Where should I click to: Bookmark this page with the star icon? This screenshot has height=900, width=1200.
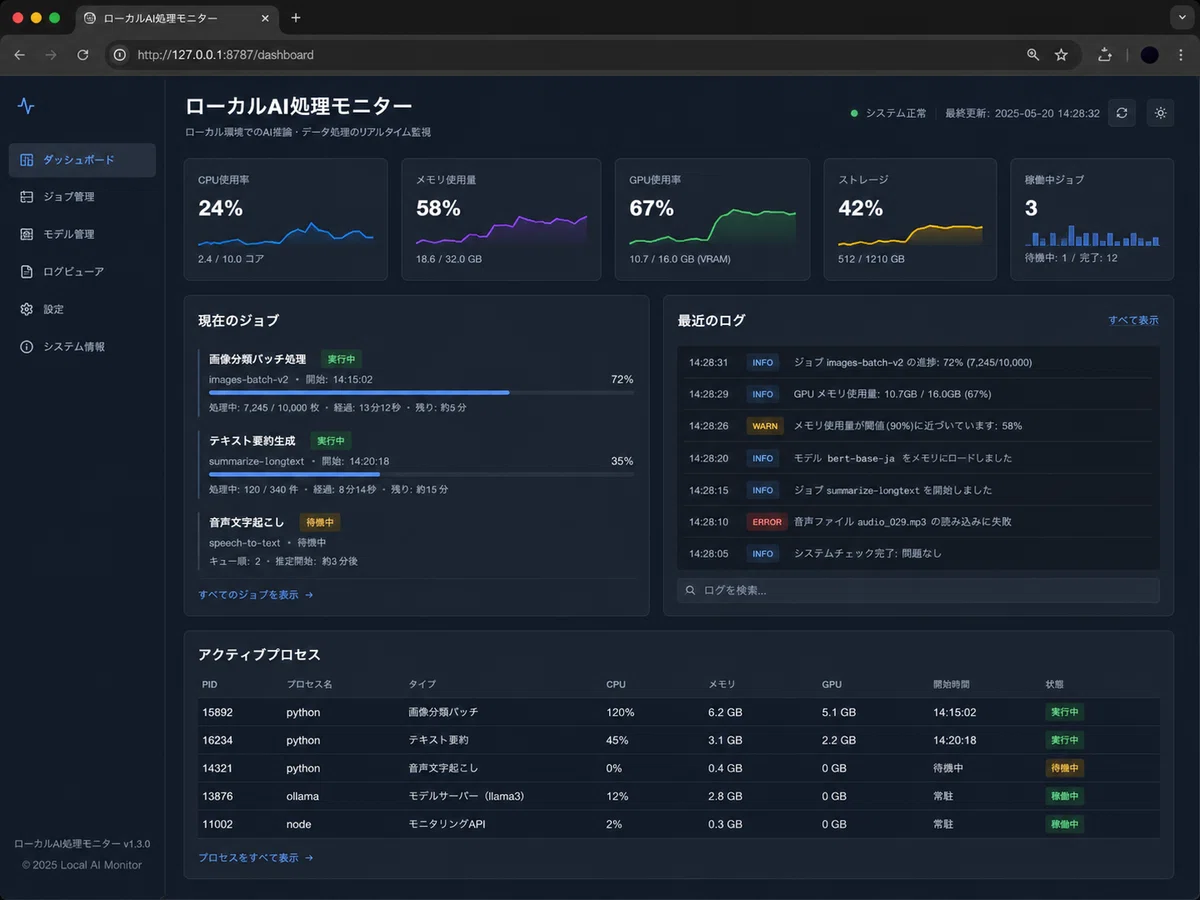pyautogui.click(x=1061, y=55)
